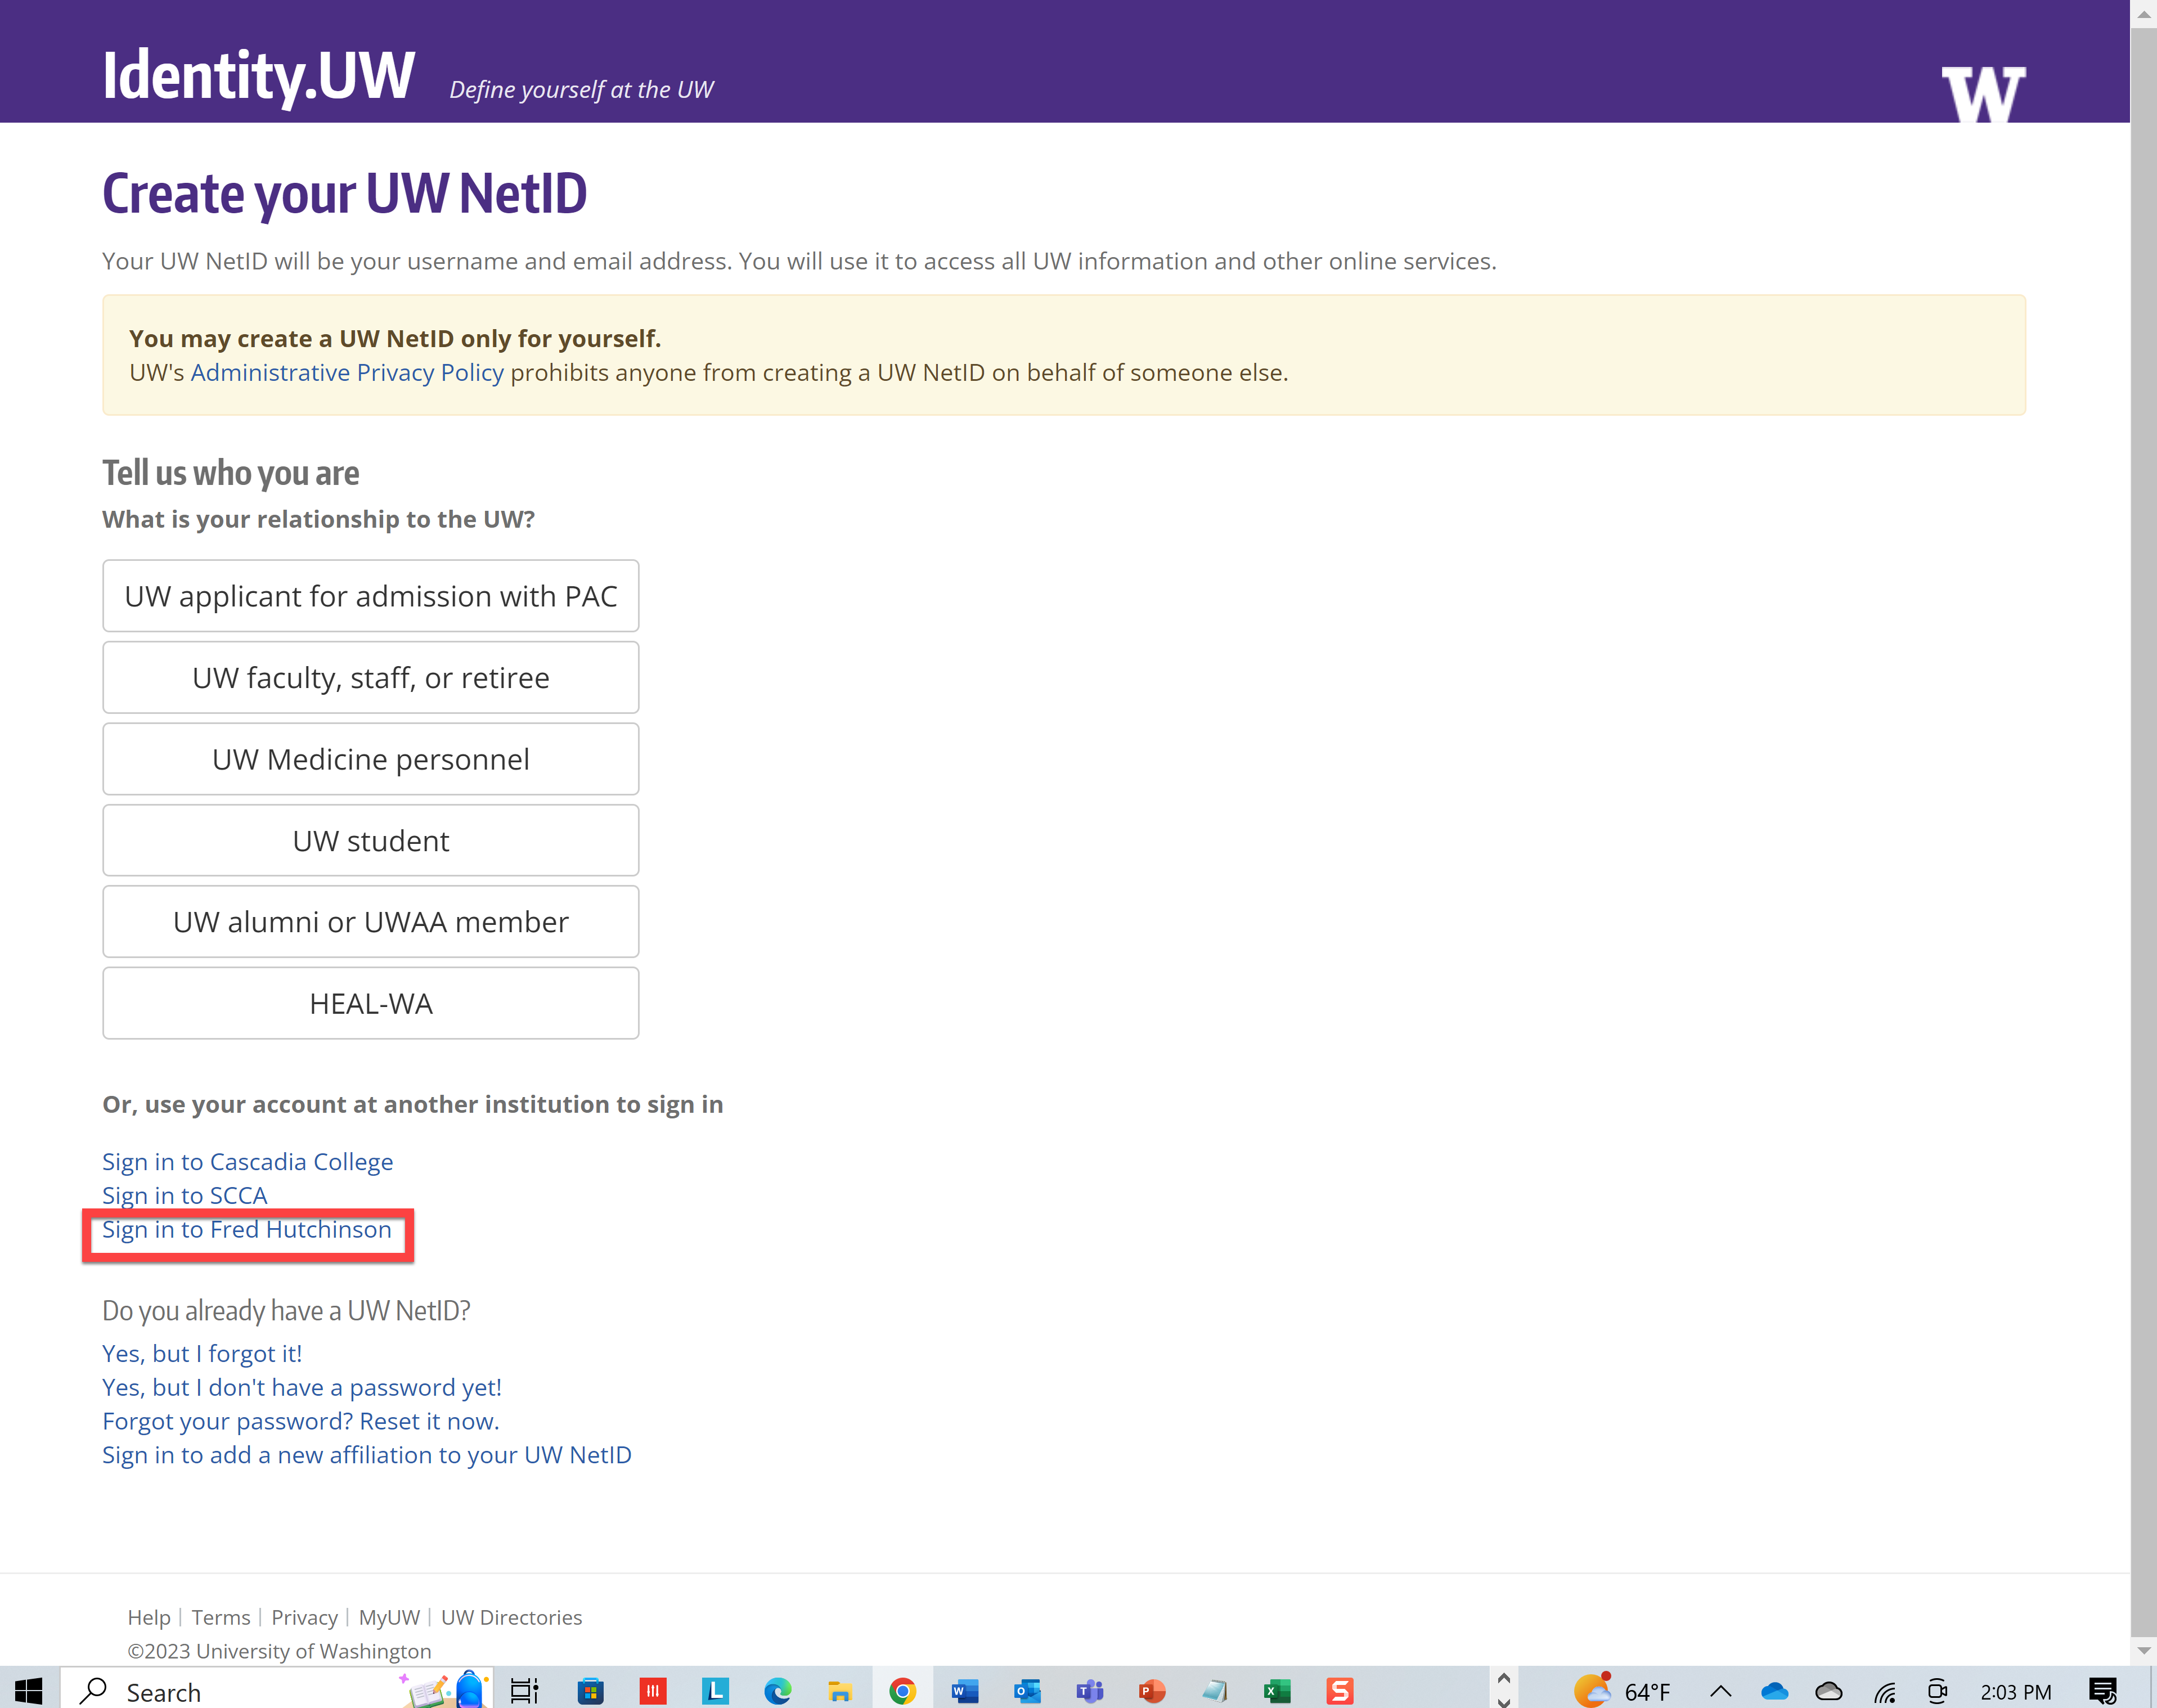
Task: Click the page scrollbar up arrow
Action: click(2143, 13)
